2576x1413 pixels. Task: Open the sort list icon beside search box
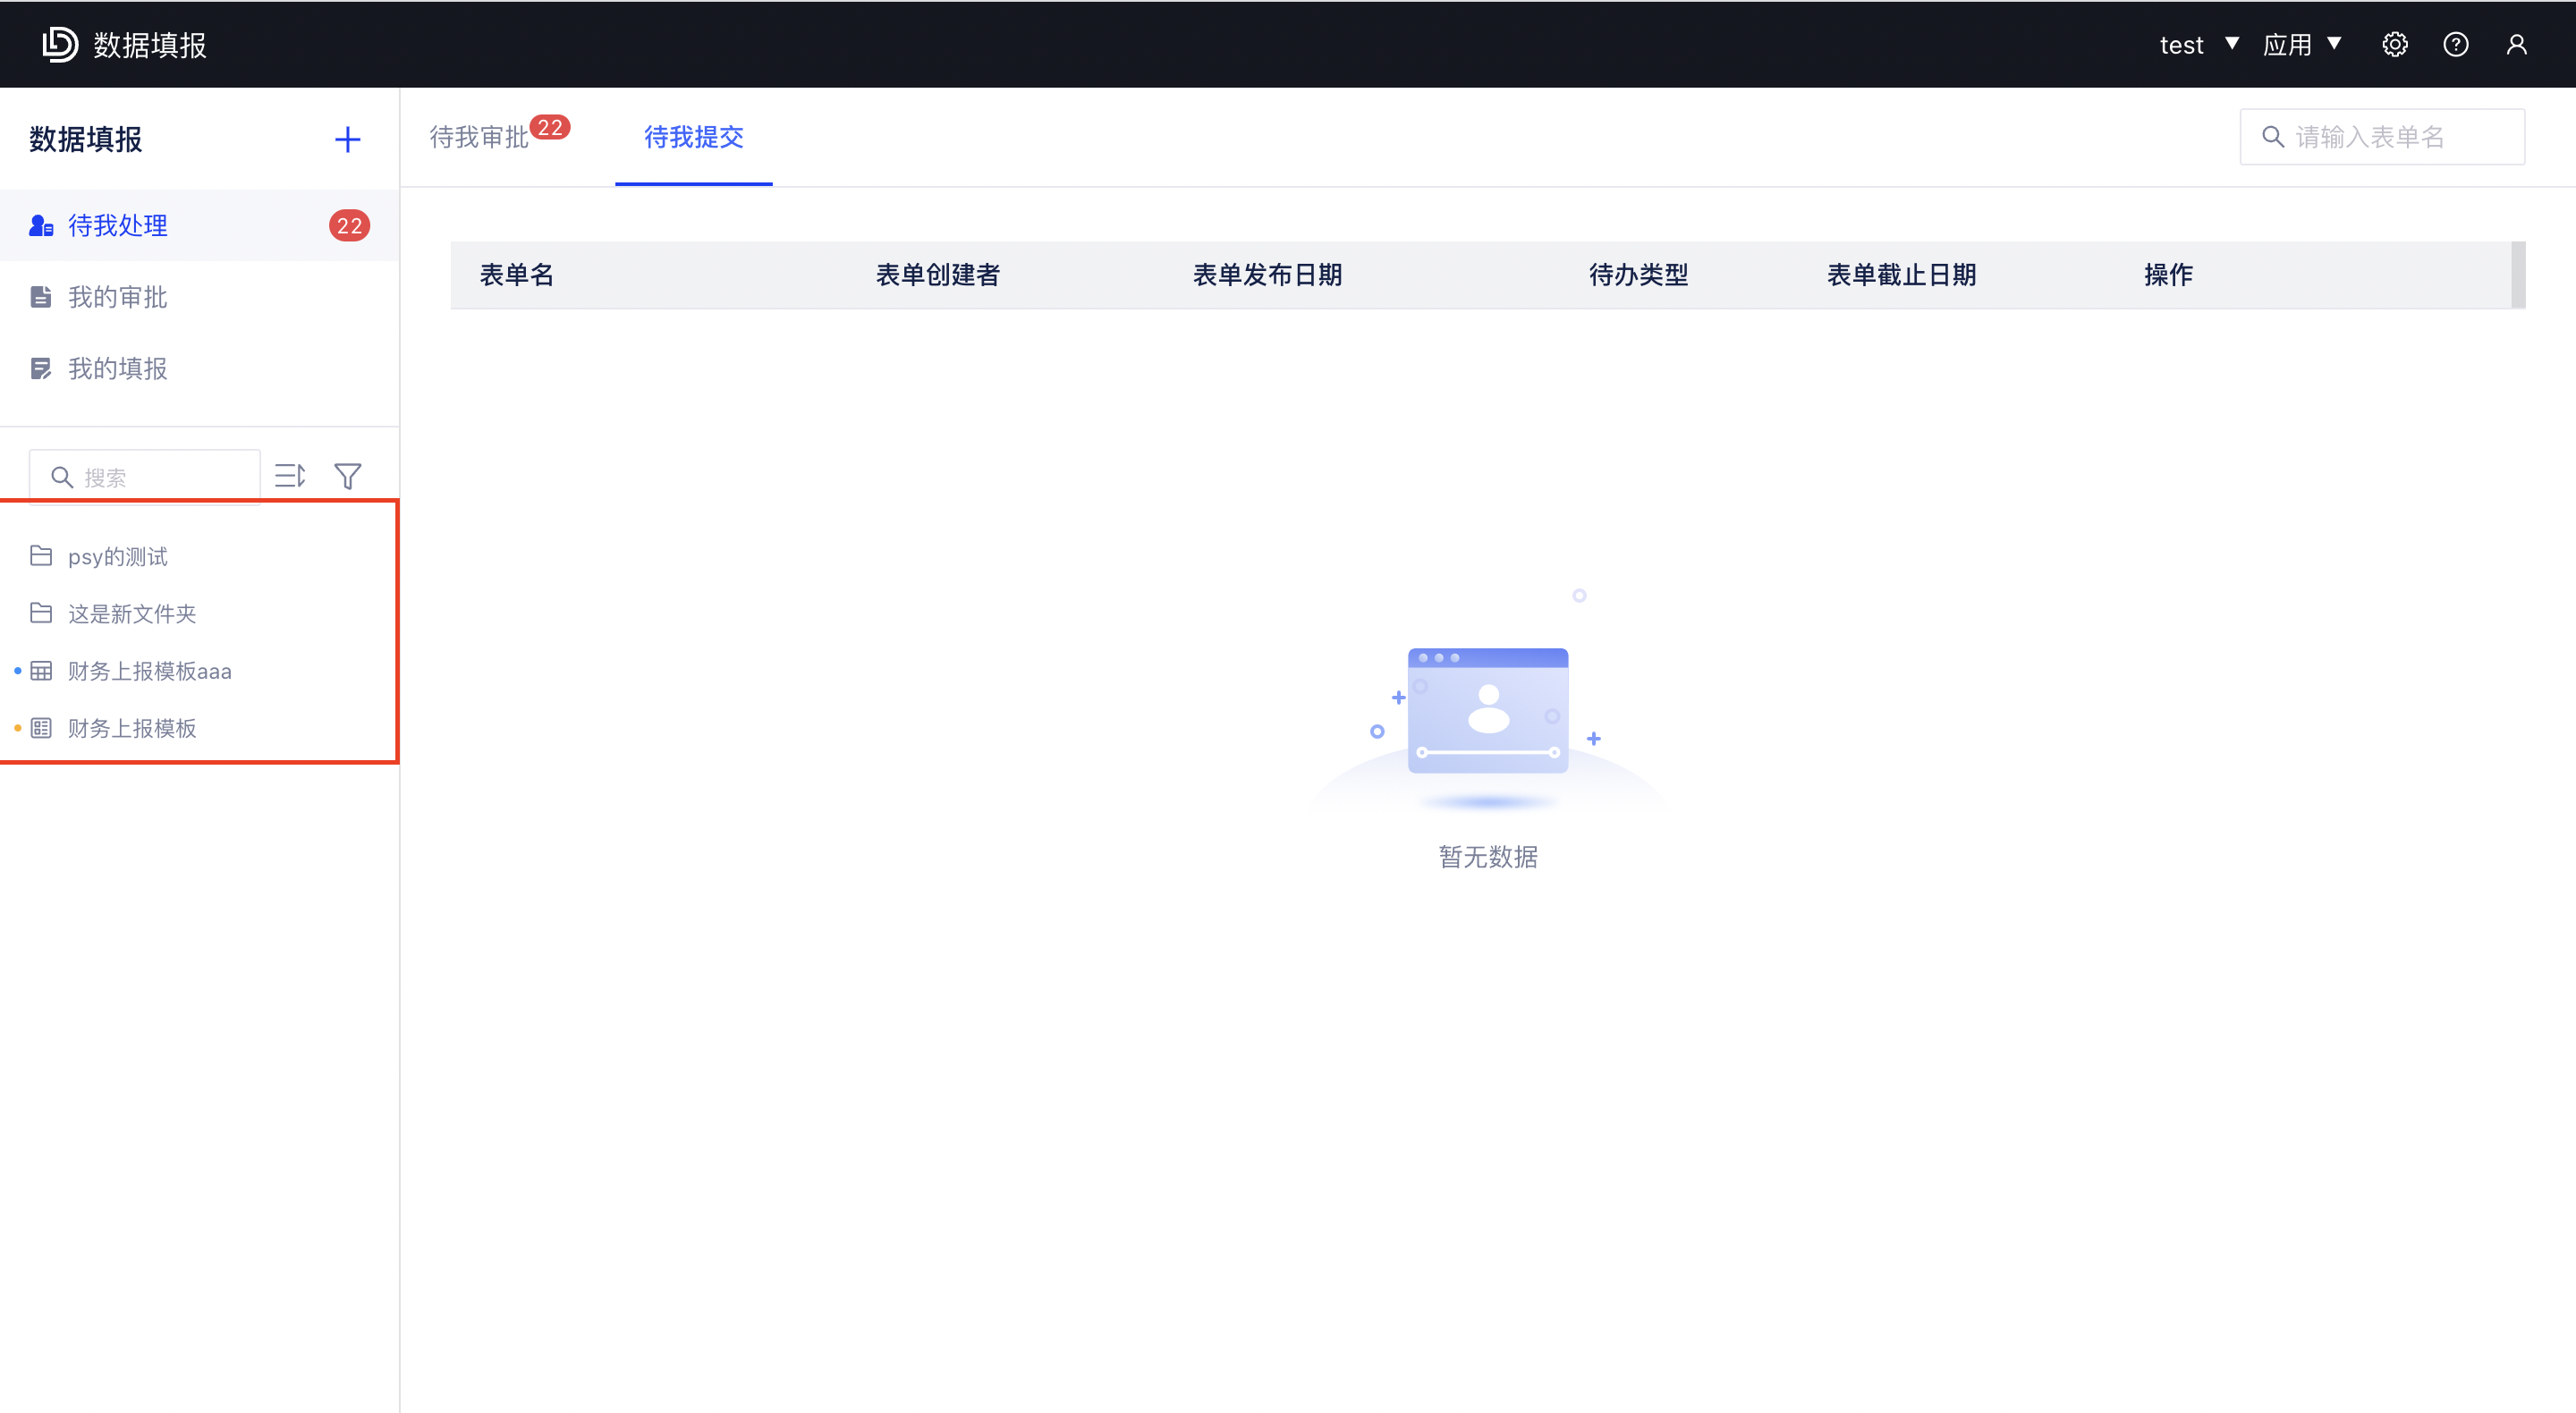(290, 476)
